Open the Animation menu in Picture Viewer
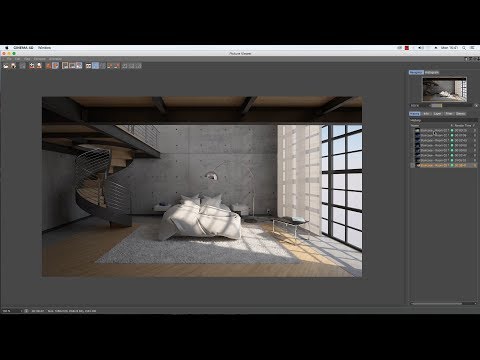The width and height of the screenshot is (480, 360). (x=55, y=59)
